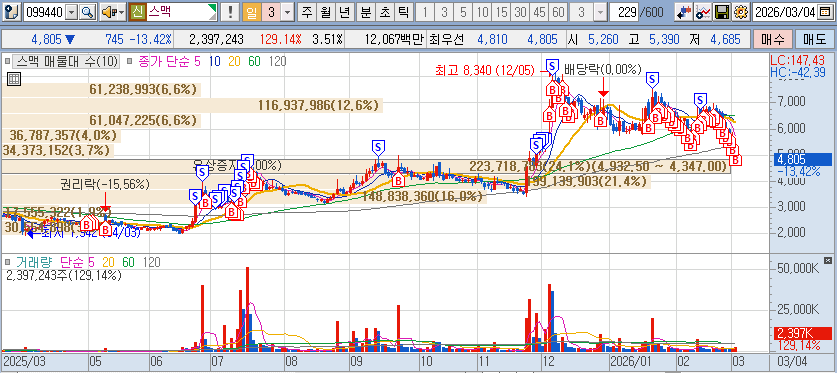
Task: Save chart with the floppy disk icon
Action: click(722, 12)
